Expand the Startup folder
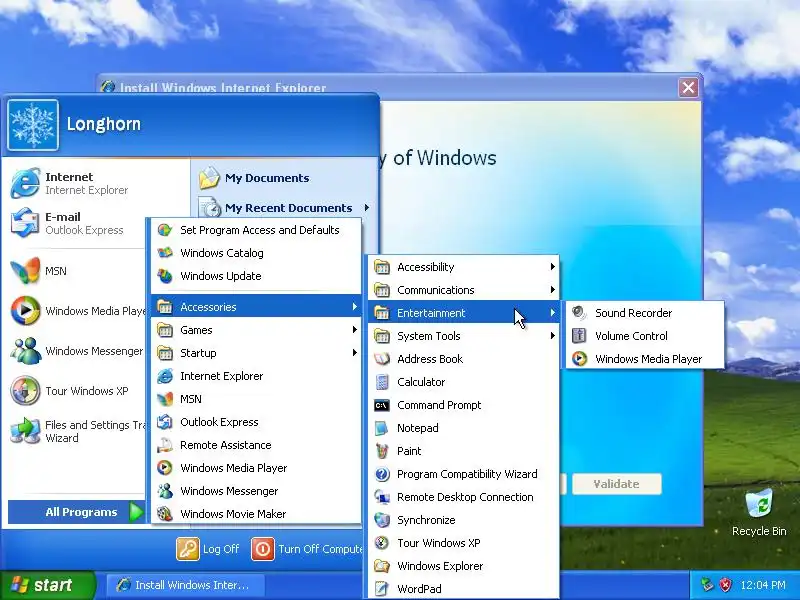Screen dimensions: 800x600 256,353
